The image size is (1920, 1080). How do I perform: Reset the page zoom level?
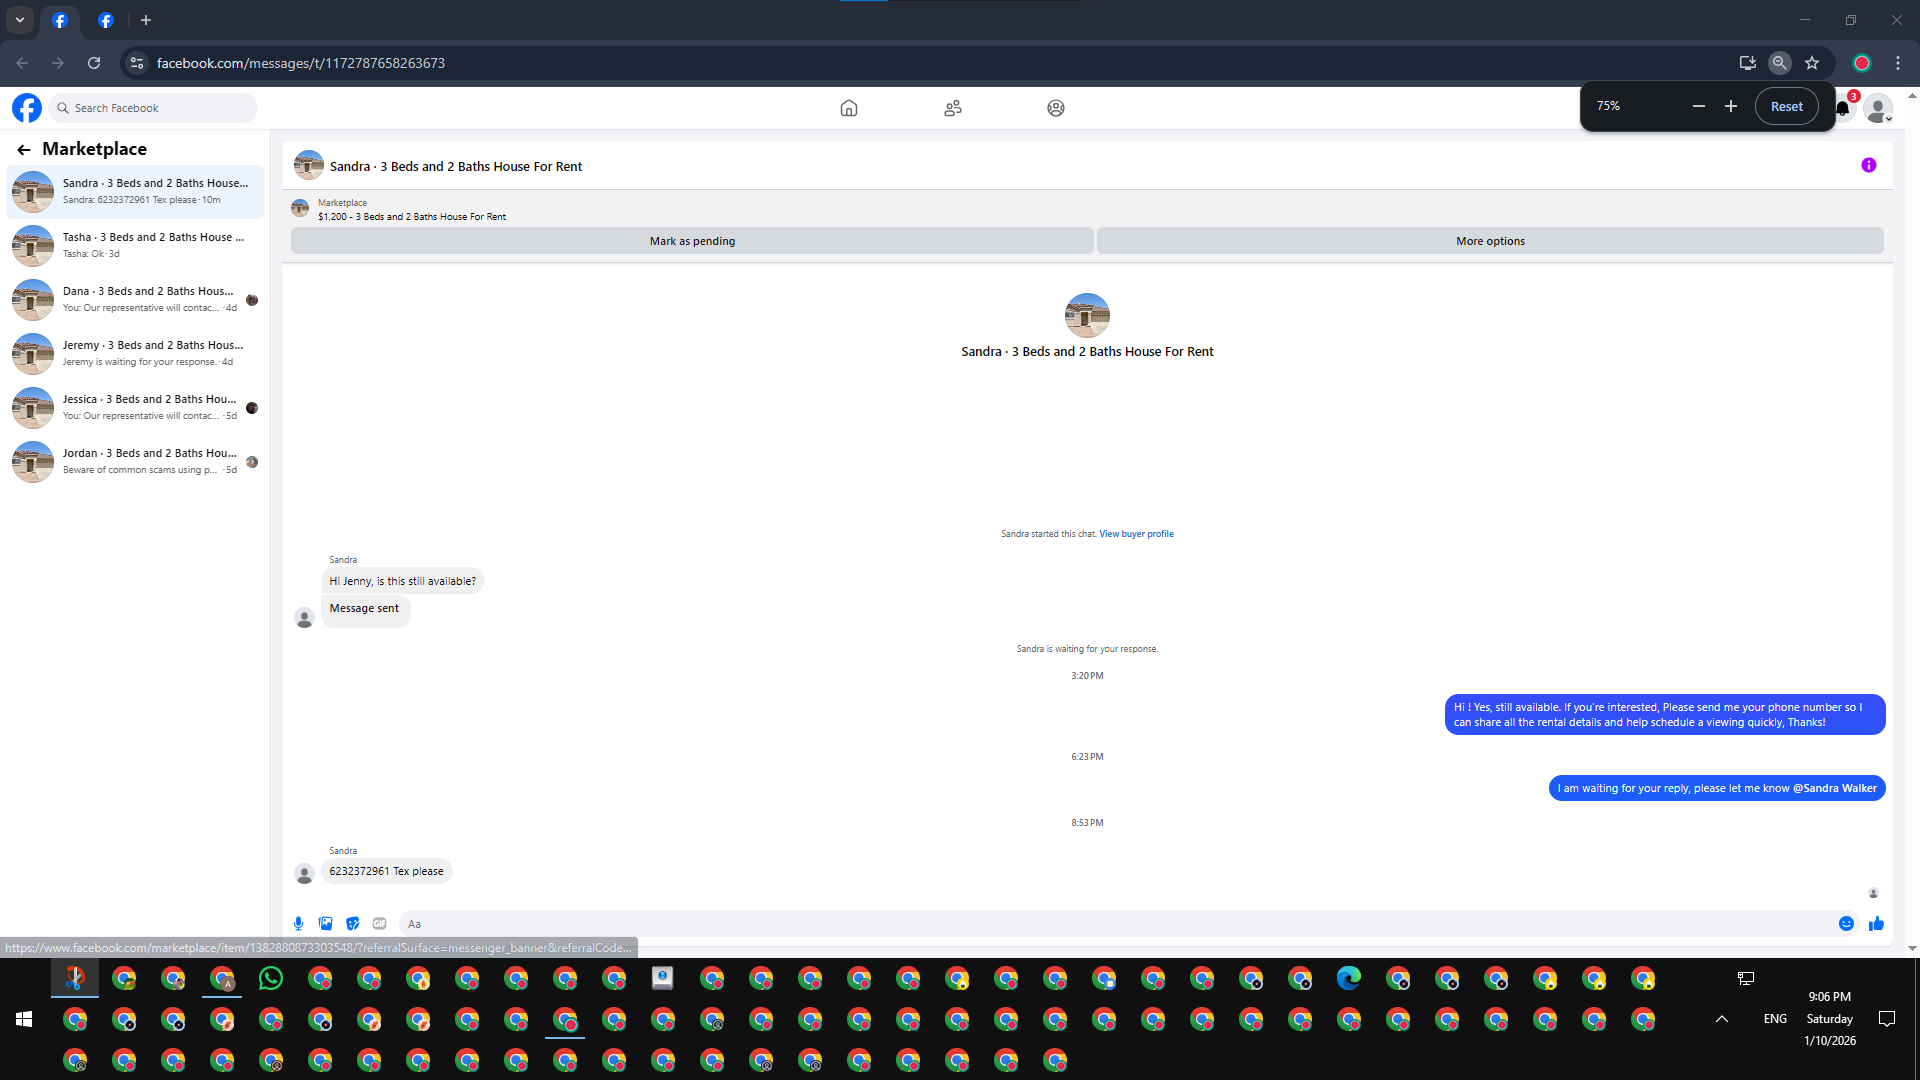[x=1786, y=106]
